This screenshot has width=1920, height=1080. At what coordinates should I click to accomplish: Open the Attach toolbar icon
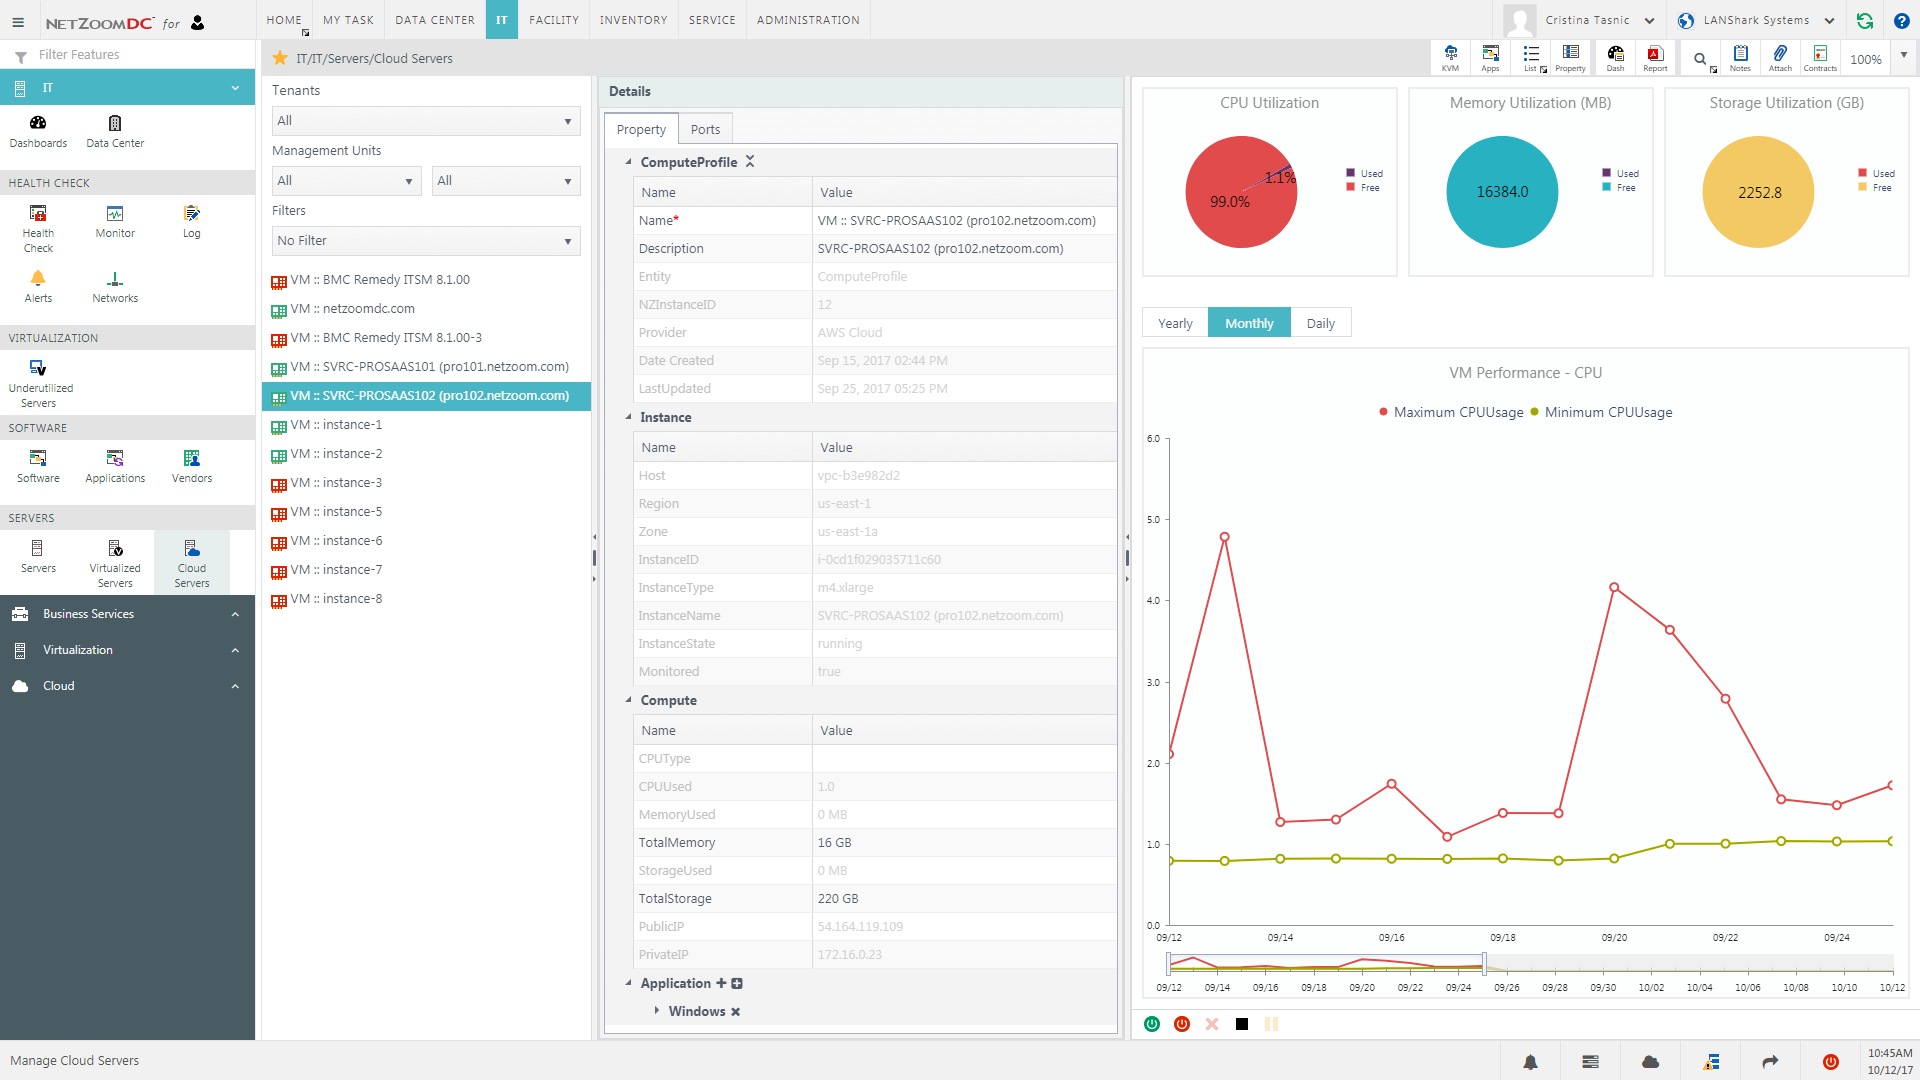click(x=1780, y=58)
